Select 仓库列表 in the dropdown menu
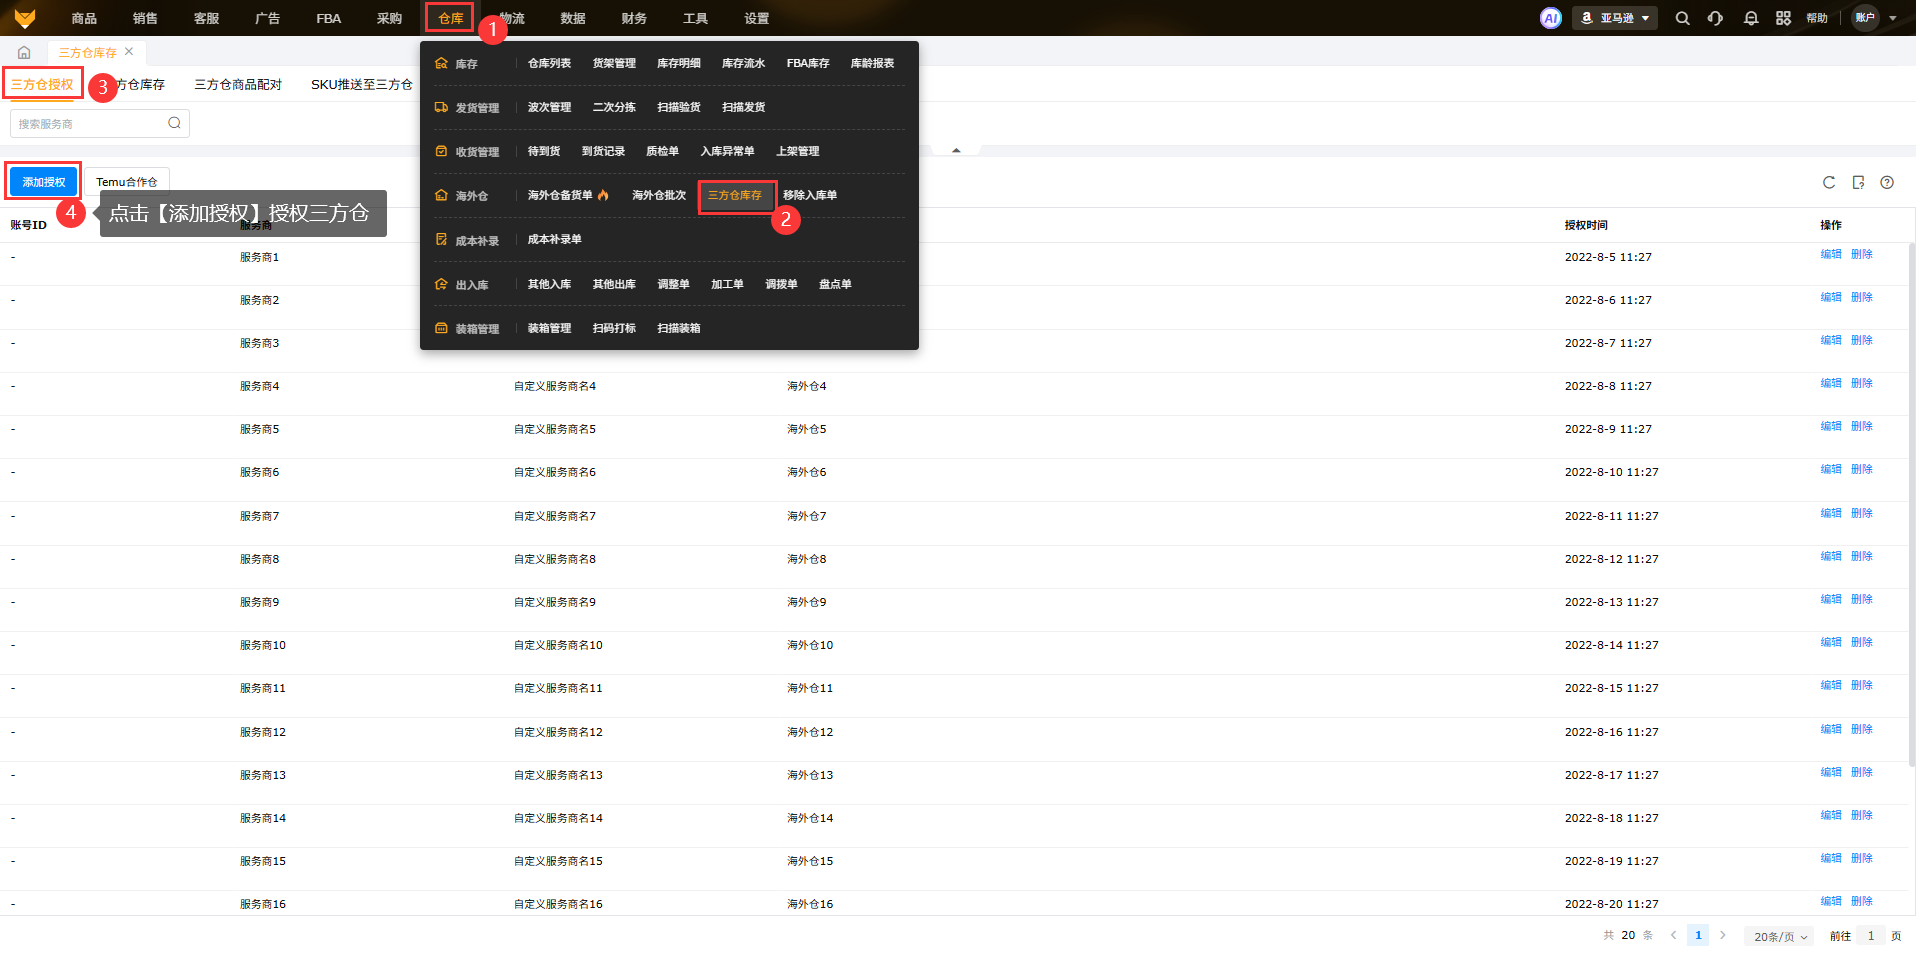 [x=549, y=63]
